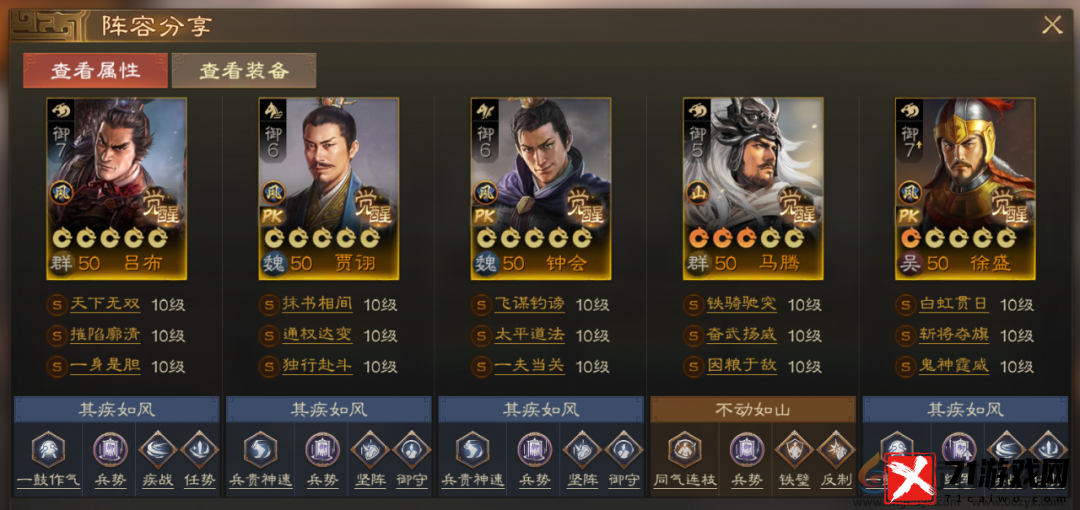Close the 阵容分享 dialog
1080x510 pixels.
1052,26
